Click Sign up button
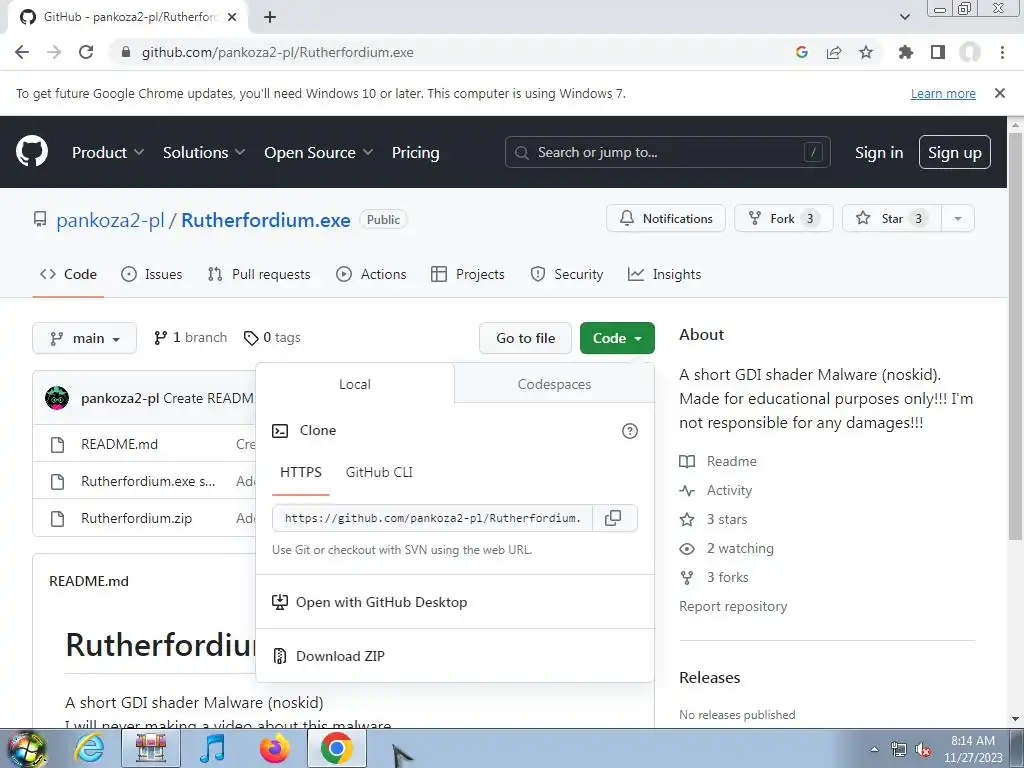Image resolution: width=1024 pixels, height=768 pixels. [954, 152]
